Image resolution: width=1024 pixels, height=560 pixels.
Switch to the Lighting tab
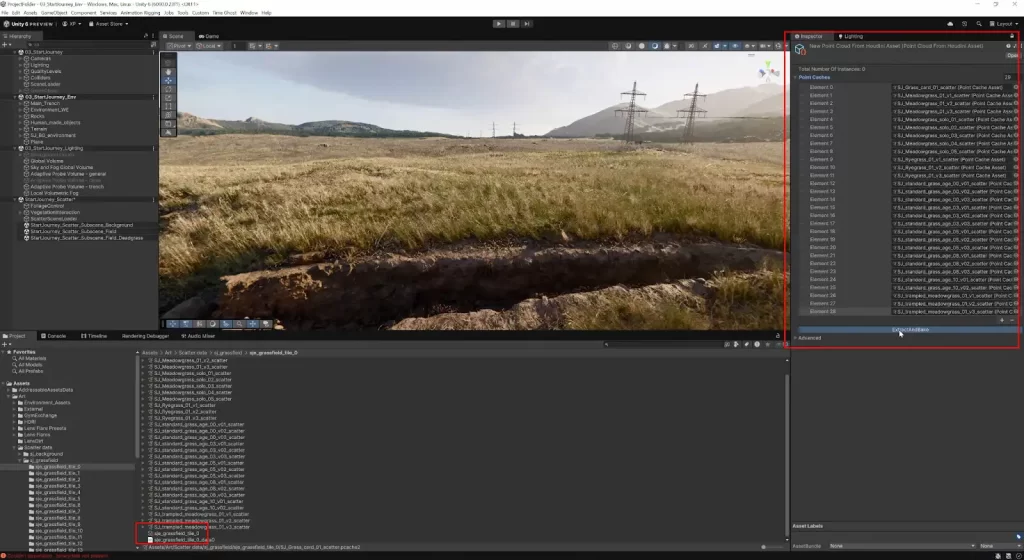tap(850, 36)
